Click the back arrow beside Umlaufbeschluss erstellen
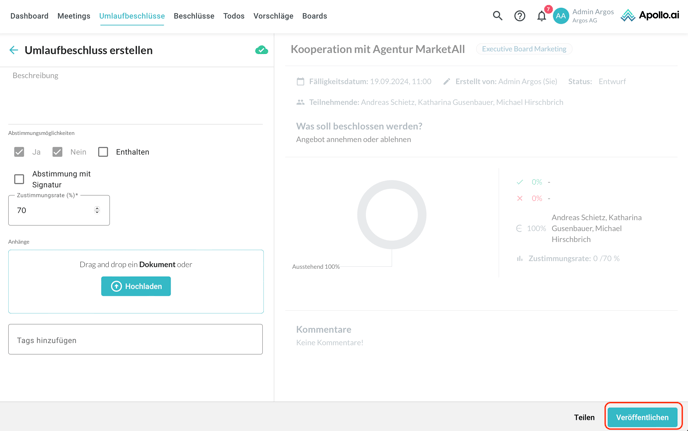 (x=14, y=50)
